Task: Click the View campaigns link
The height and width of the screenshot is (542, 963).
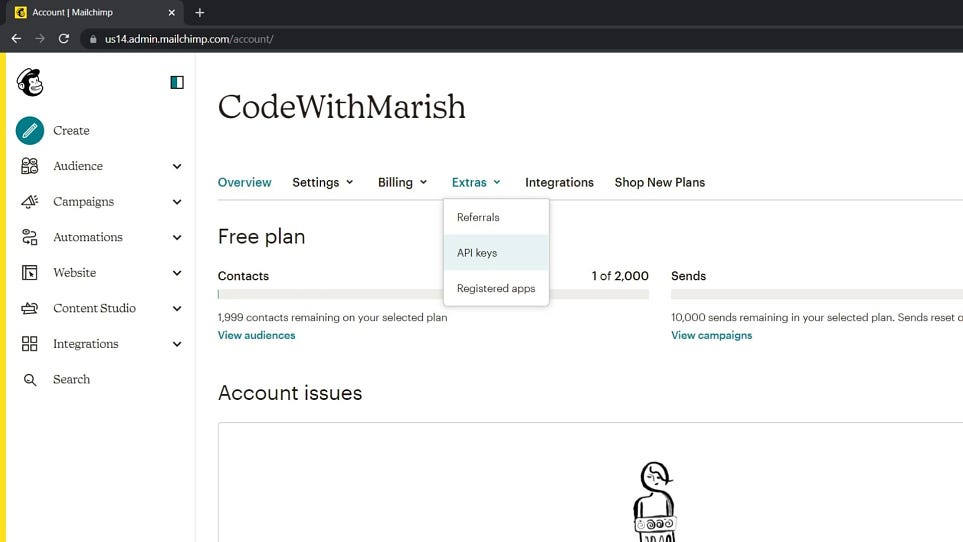Action: tap(711, 335)
